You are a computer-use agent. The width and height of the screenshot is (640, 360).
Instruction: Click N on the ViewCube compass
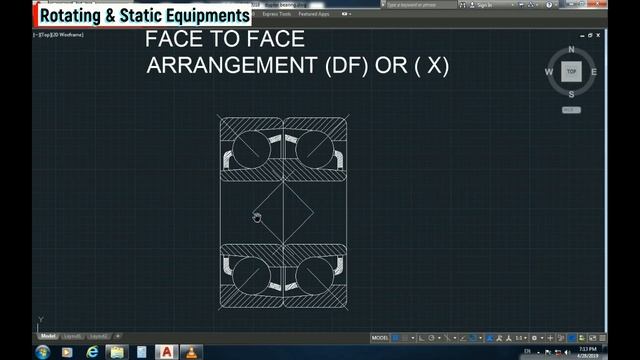click(571, 49)
